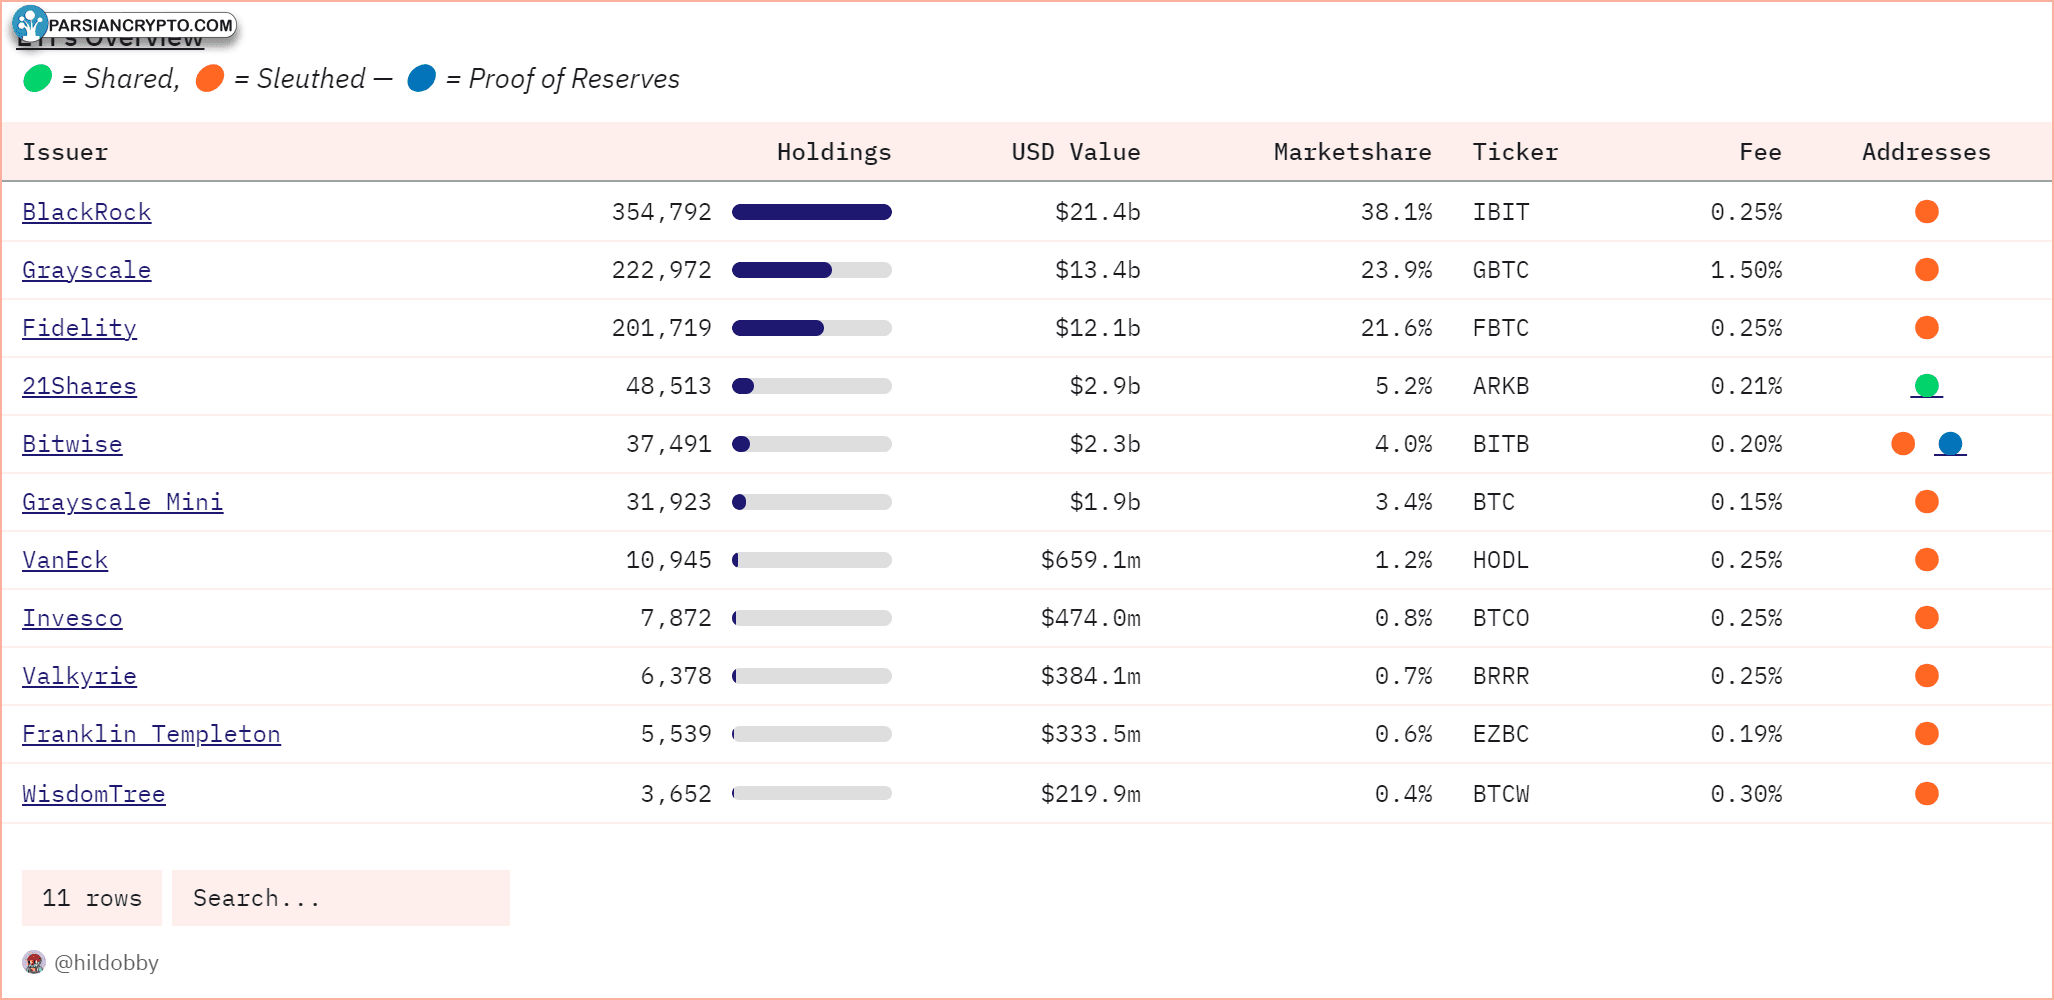Select the 0.15% fee cell
Image resolution: width=2054 pixels, height=1000 pixels.
(x=1746, y=502)
